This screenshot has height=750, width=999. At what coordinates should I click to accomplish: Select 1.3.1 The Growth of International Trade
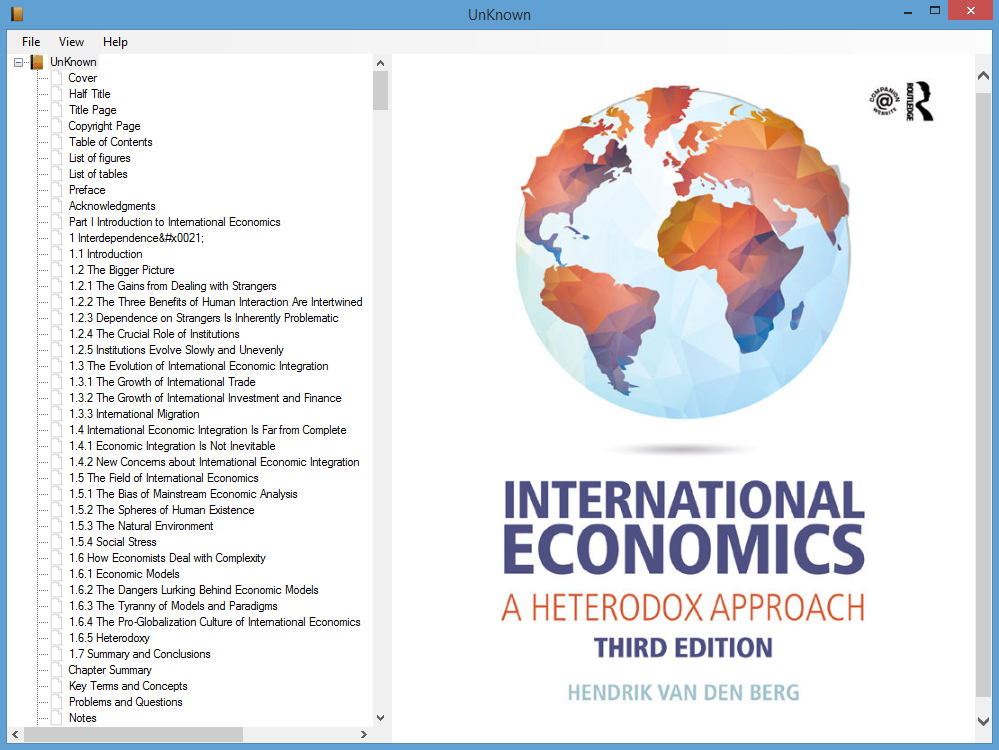point(162,382)
